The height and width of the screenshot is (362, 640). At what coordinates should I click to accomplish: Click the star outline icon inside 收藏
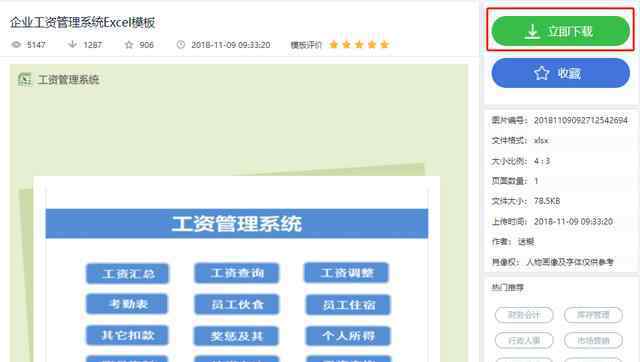[x=542, y=73]
